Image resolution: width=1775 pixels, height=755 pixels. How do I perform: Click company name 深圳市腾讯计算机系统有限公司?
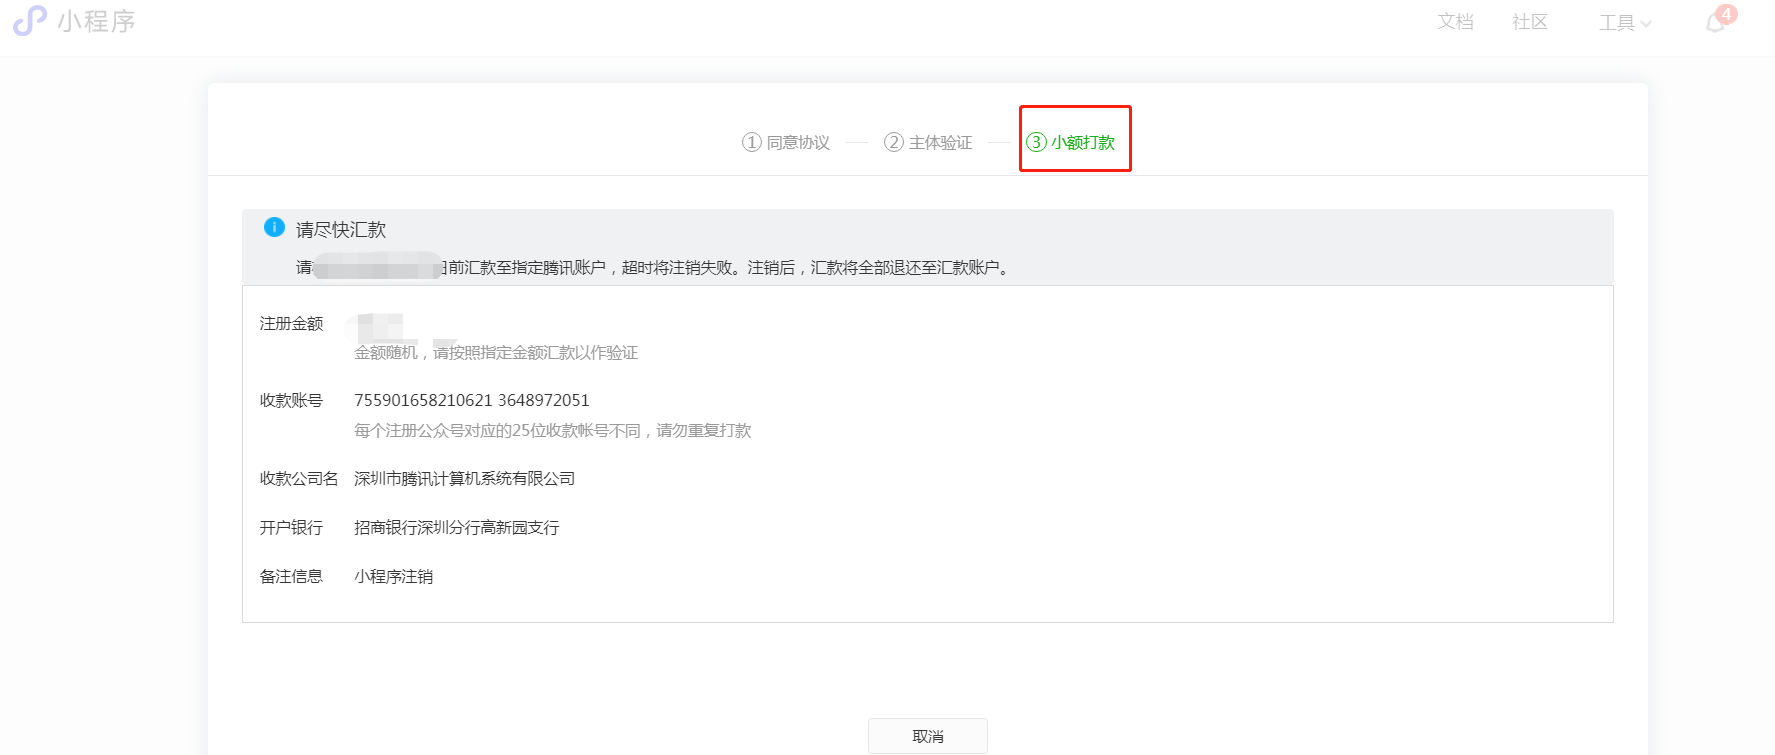465,479
